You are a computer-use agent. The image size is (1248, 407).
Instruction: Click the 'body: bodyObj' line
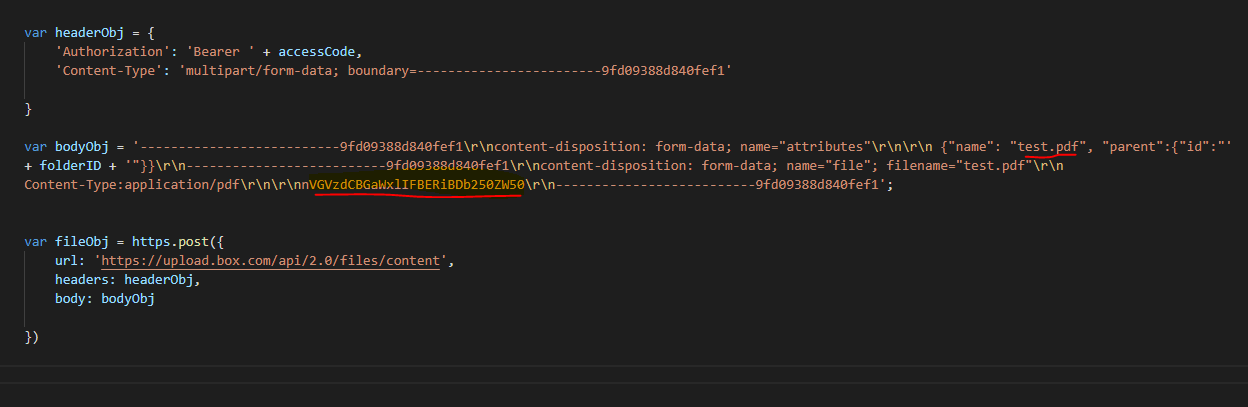(105, 299)
